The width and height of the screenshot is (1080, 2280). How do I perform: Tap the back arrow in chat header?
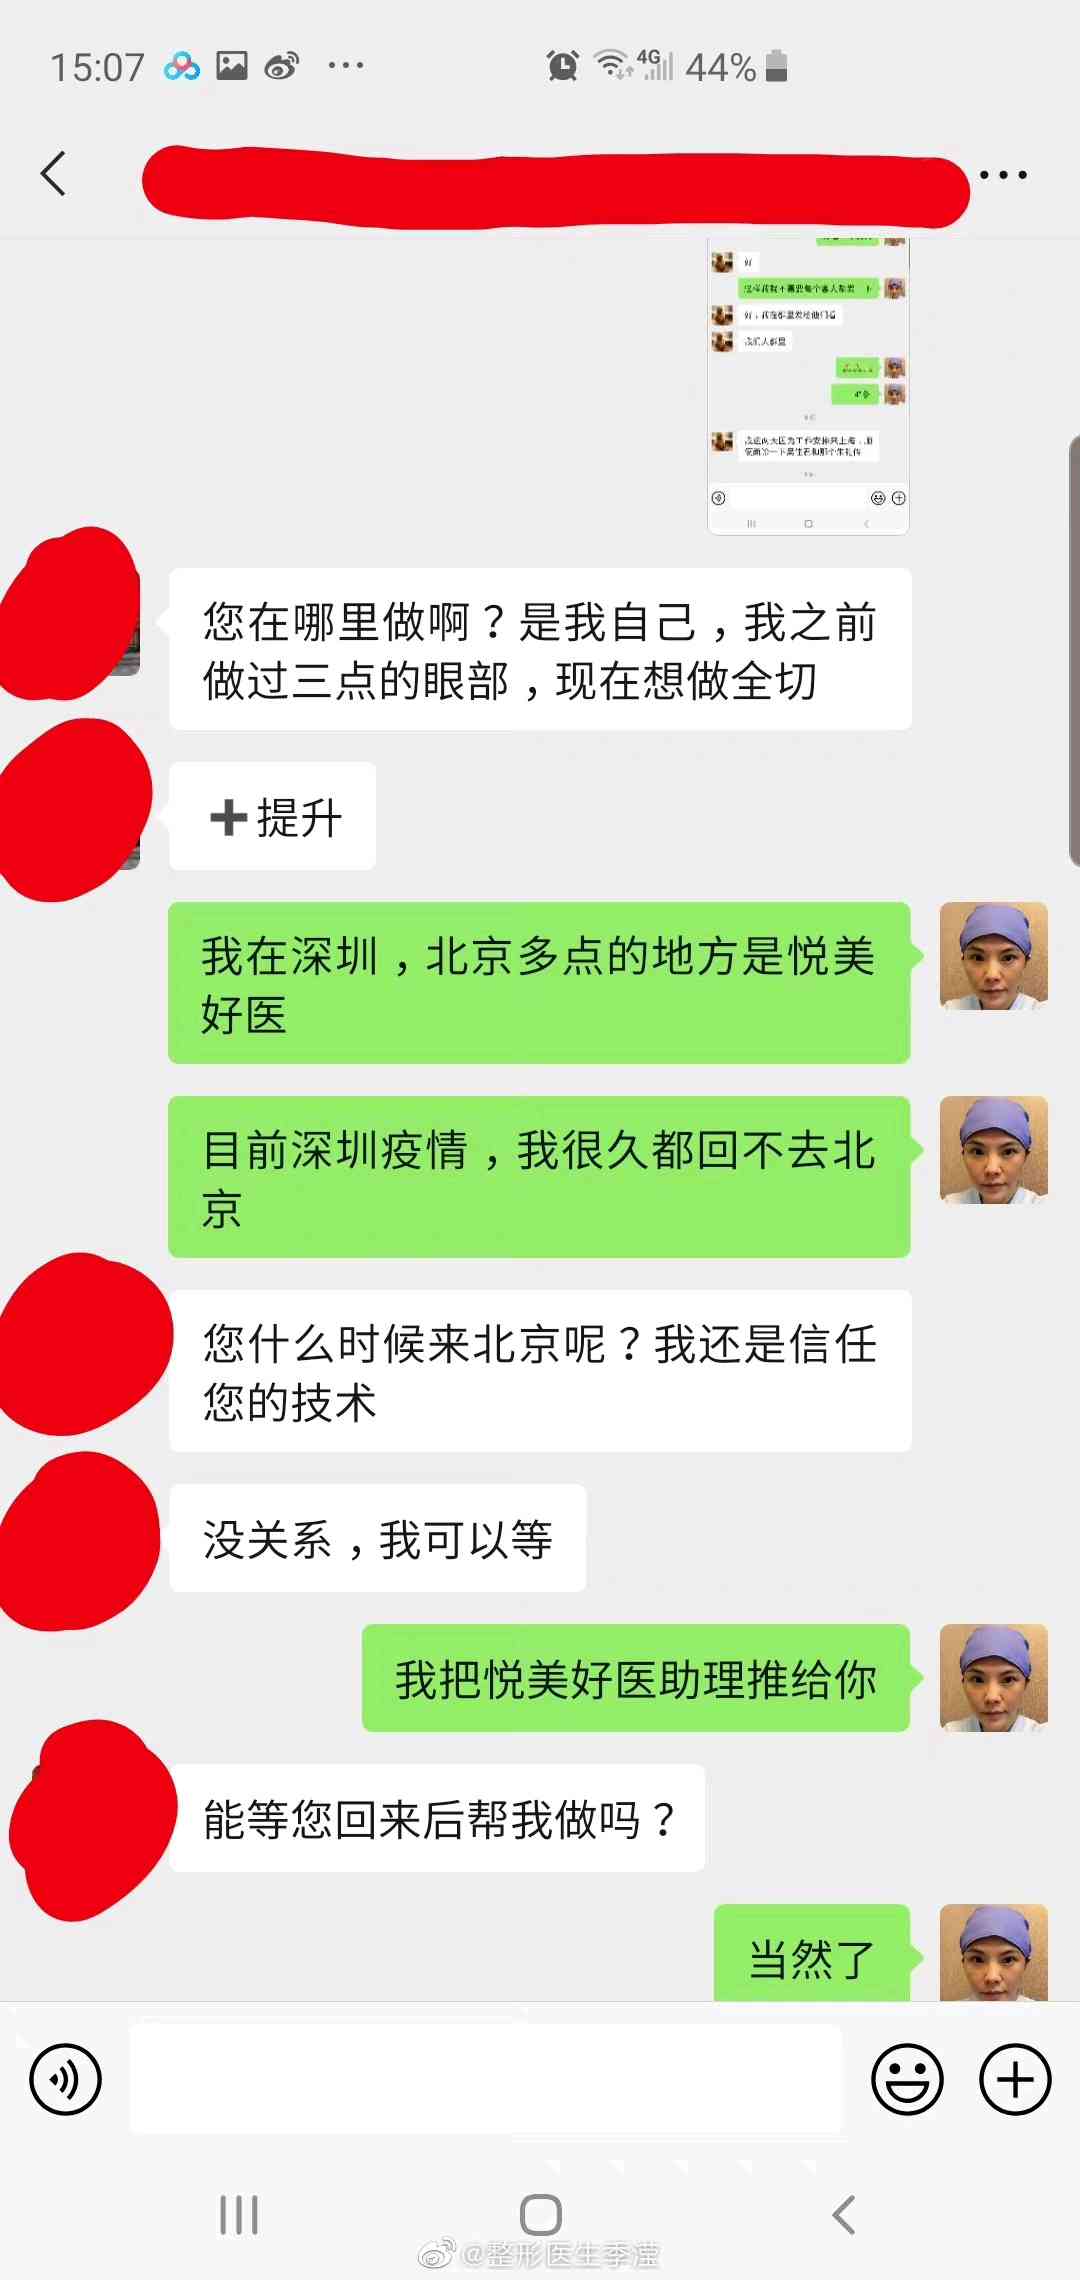[54, 174]
